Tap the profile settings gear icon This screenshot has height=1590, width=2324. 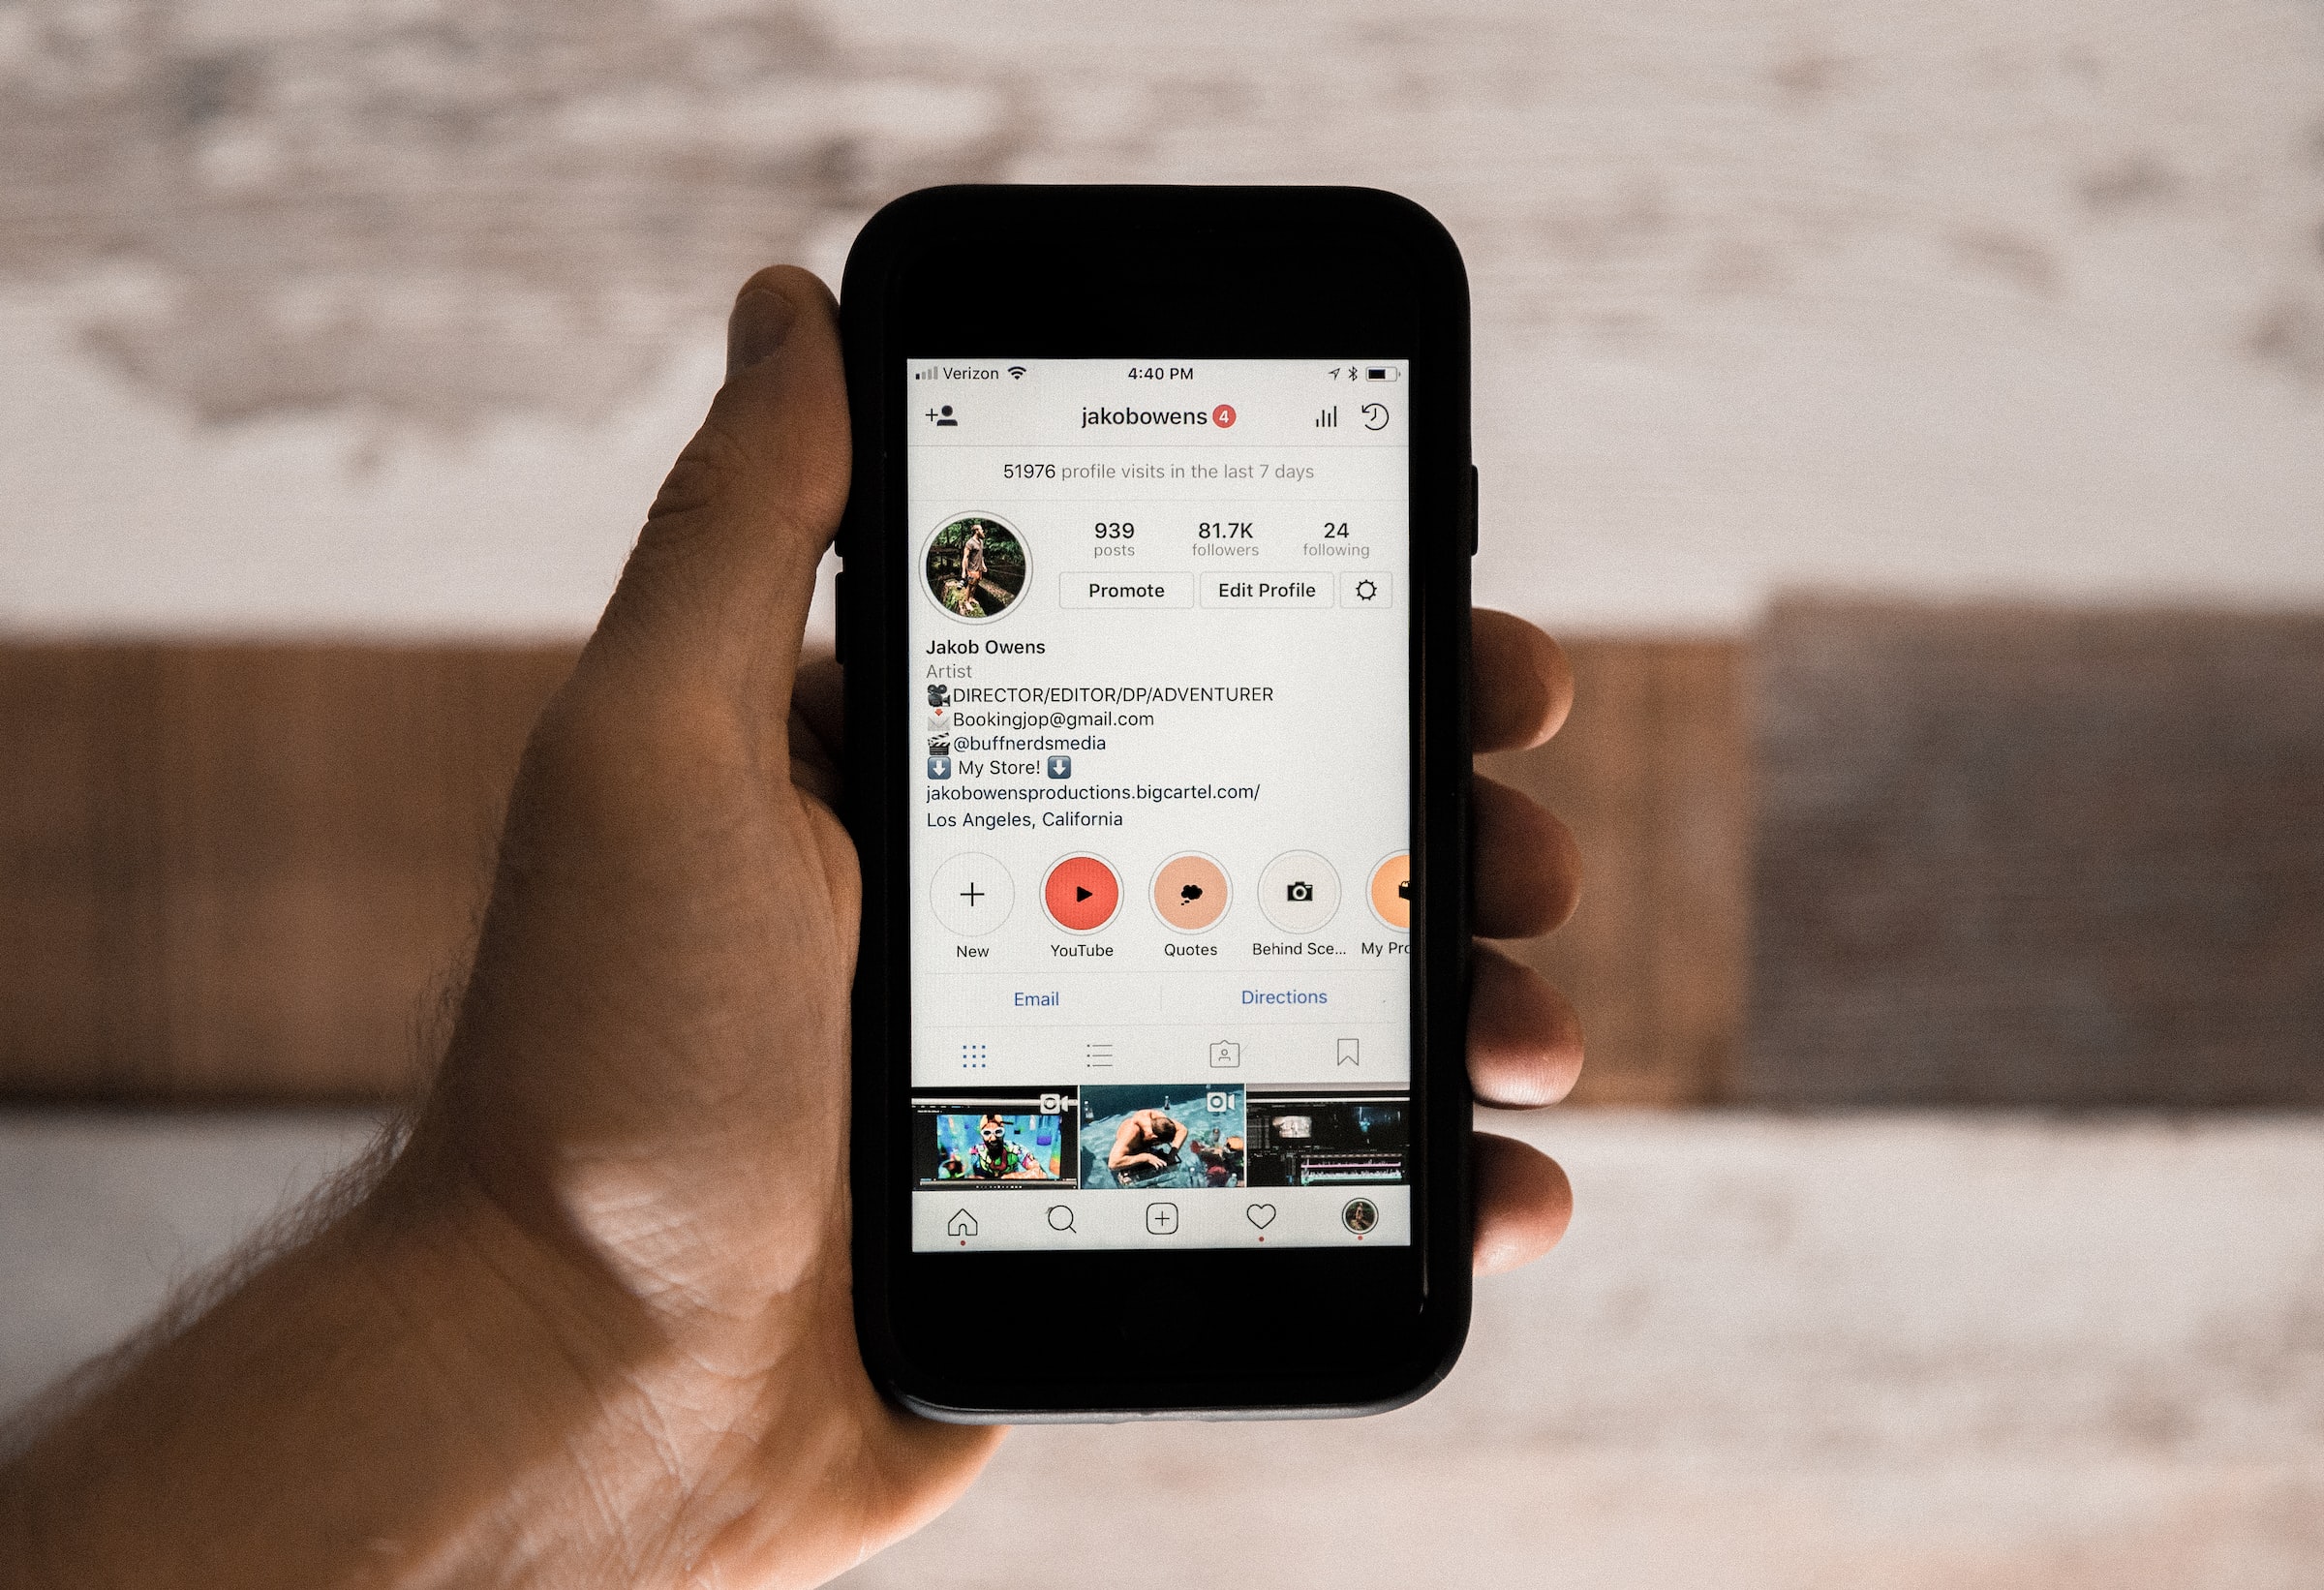[1361, 590]
